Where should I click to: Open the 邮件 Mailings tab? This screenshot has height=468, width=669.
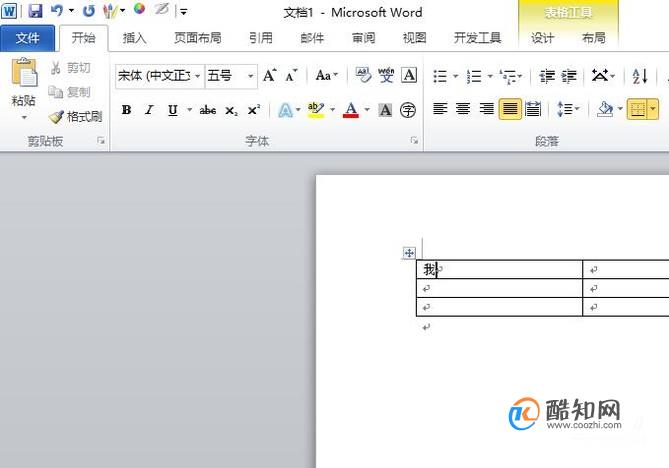[x=312, y=38]
